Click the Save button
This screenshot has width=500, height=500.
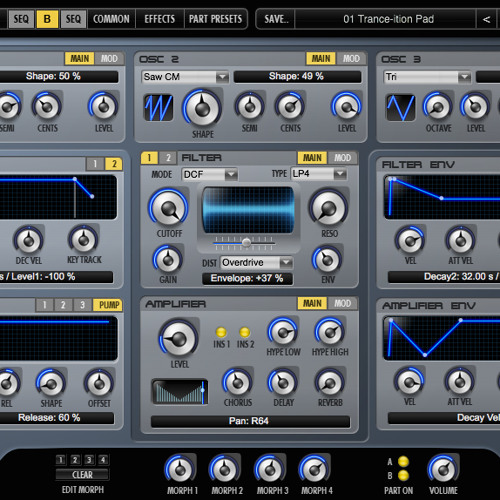click(x=276, y=19)
